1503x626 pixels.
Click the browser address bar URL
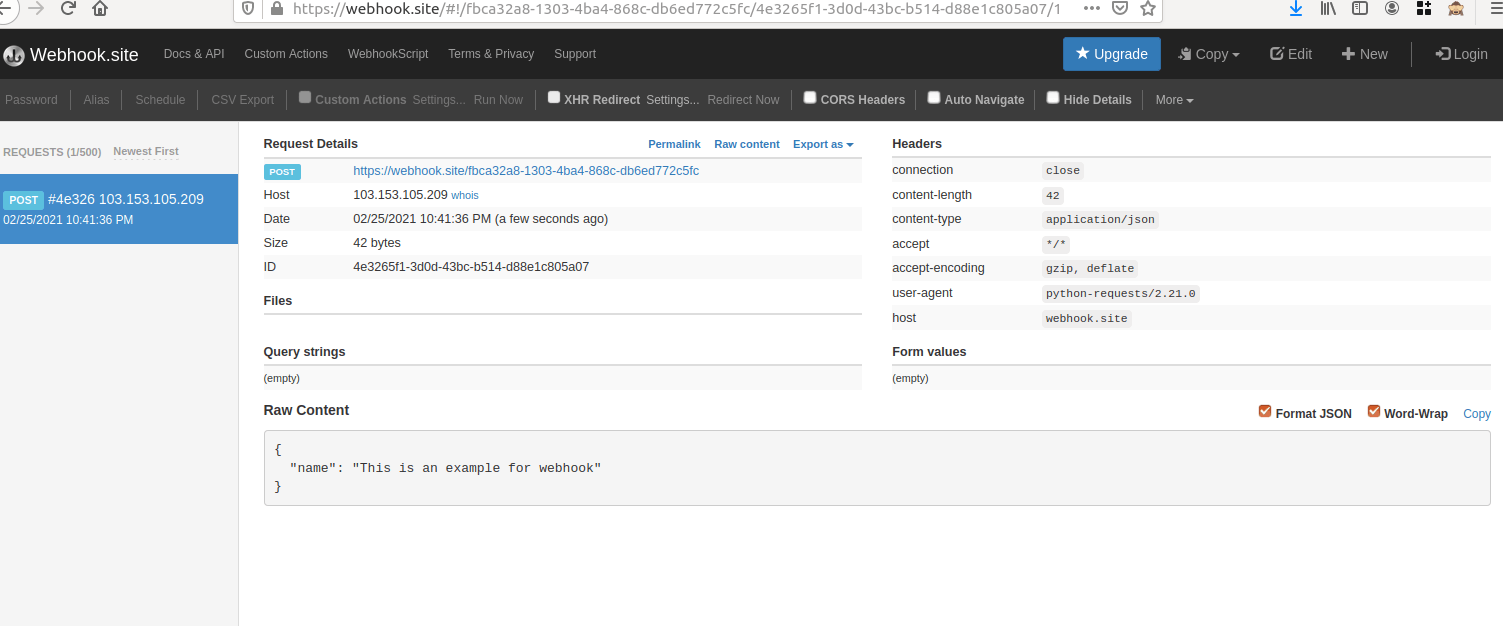pos(676,8)
